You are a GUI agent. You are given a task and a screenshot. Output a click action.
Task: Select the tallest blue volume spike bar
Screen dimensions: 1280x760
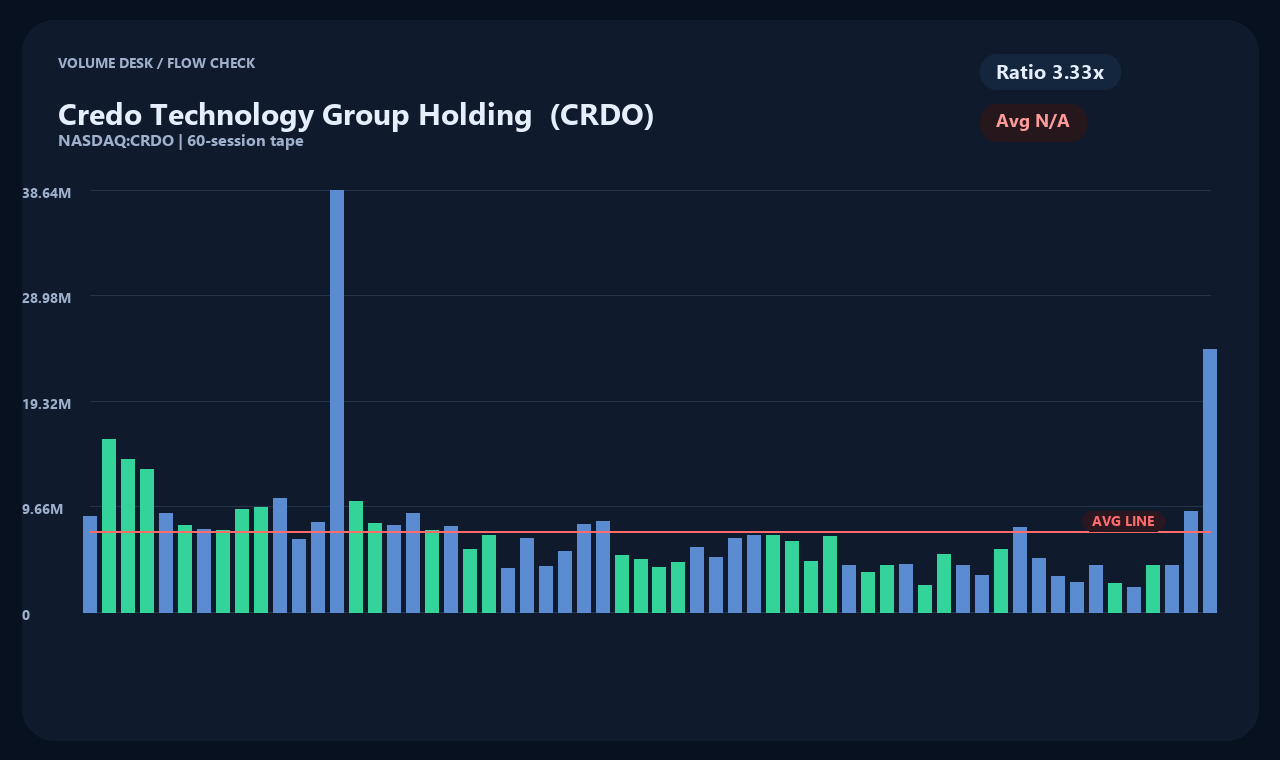[337, 401]
